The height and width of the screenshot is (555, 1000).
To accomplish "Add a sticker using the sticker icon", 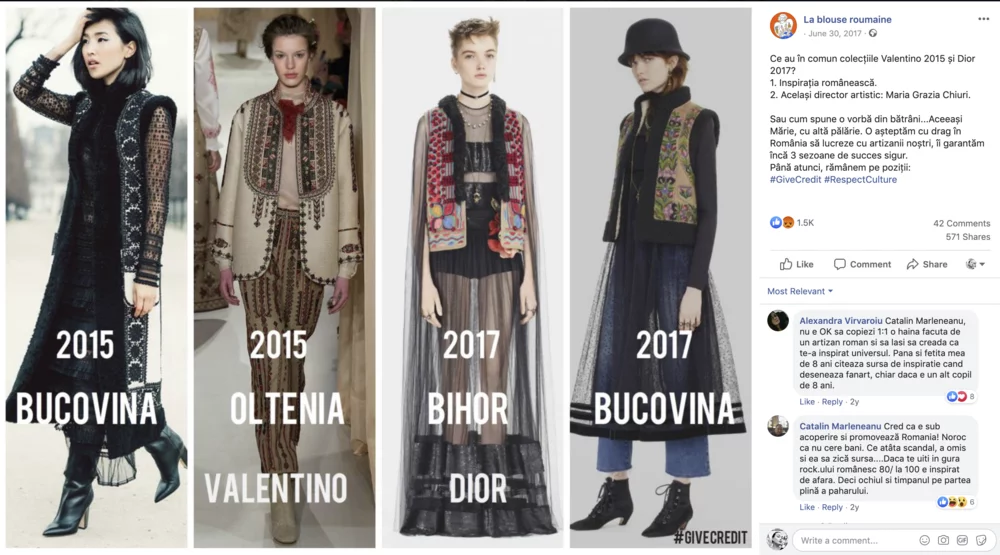I will [982, 540].
